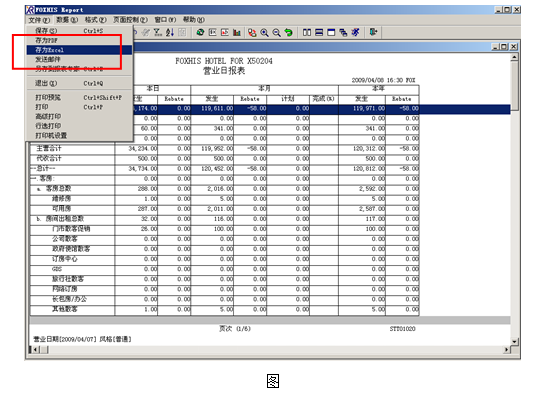
Task: Click the cascade windows icon
Action: tap(343, 33)
